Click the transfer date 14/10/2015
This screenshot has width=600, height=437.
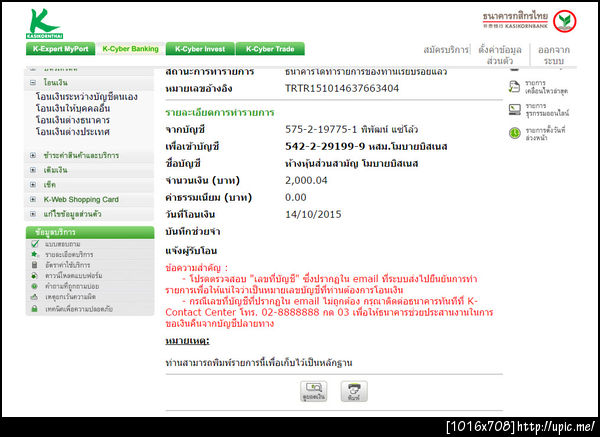click(313, 214)
